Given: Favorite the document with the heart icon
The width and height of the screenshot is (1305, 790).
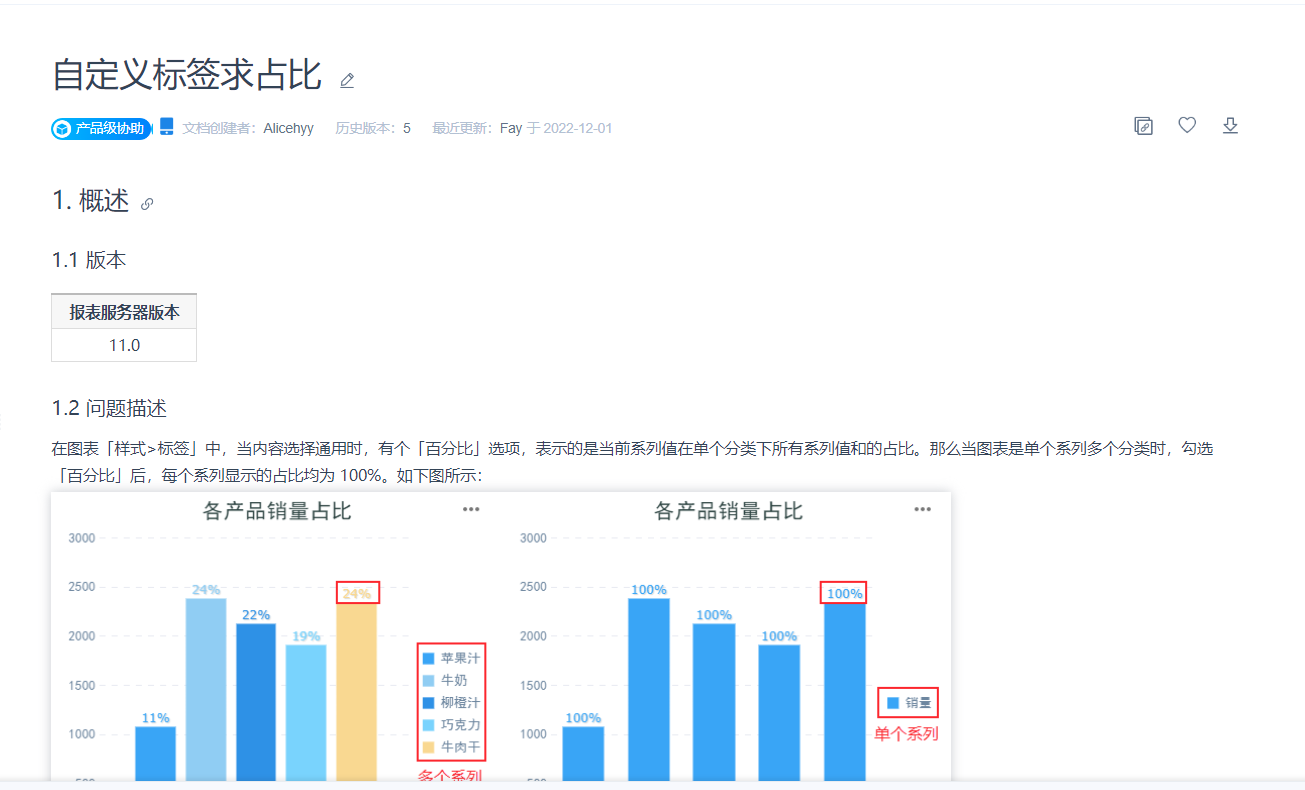Looking at the screenshot, I should [x=1187, y=125].
